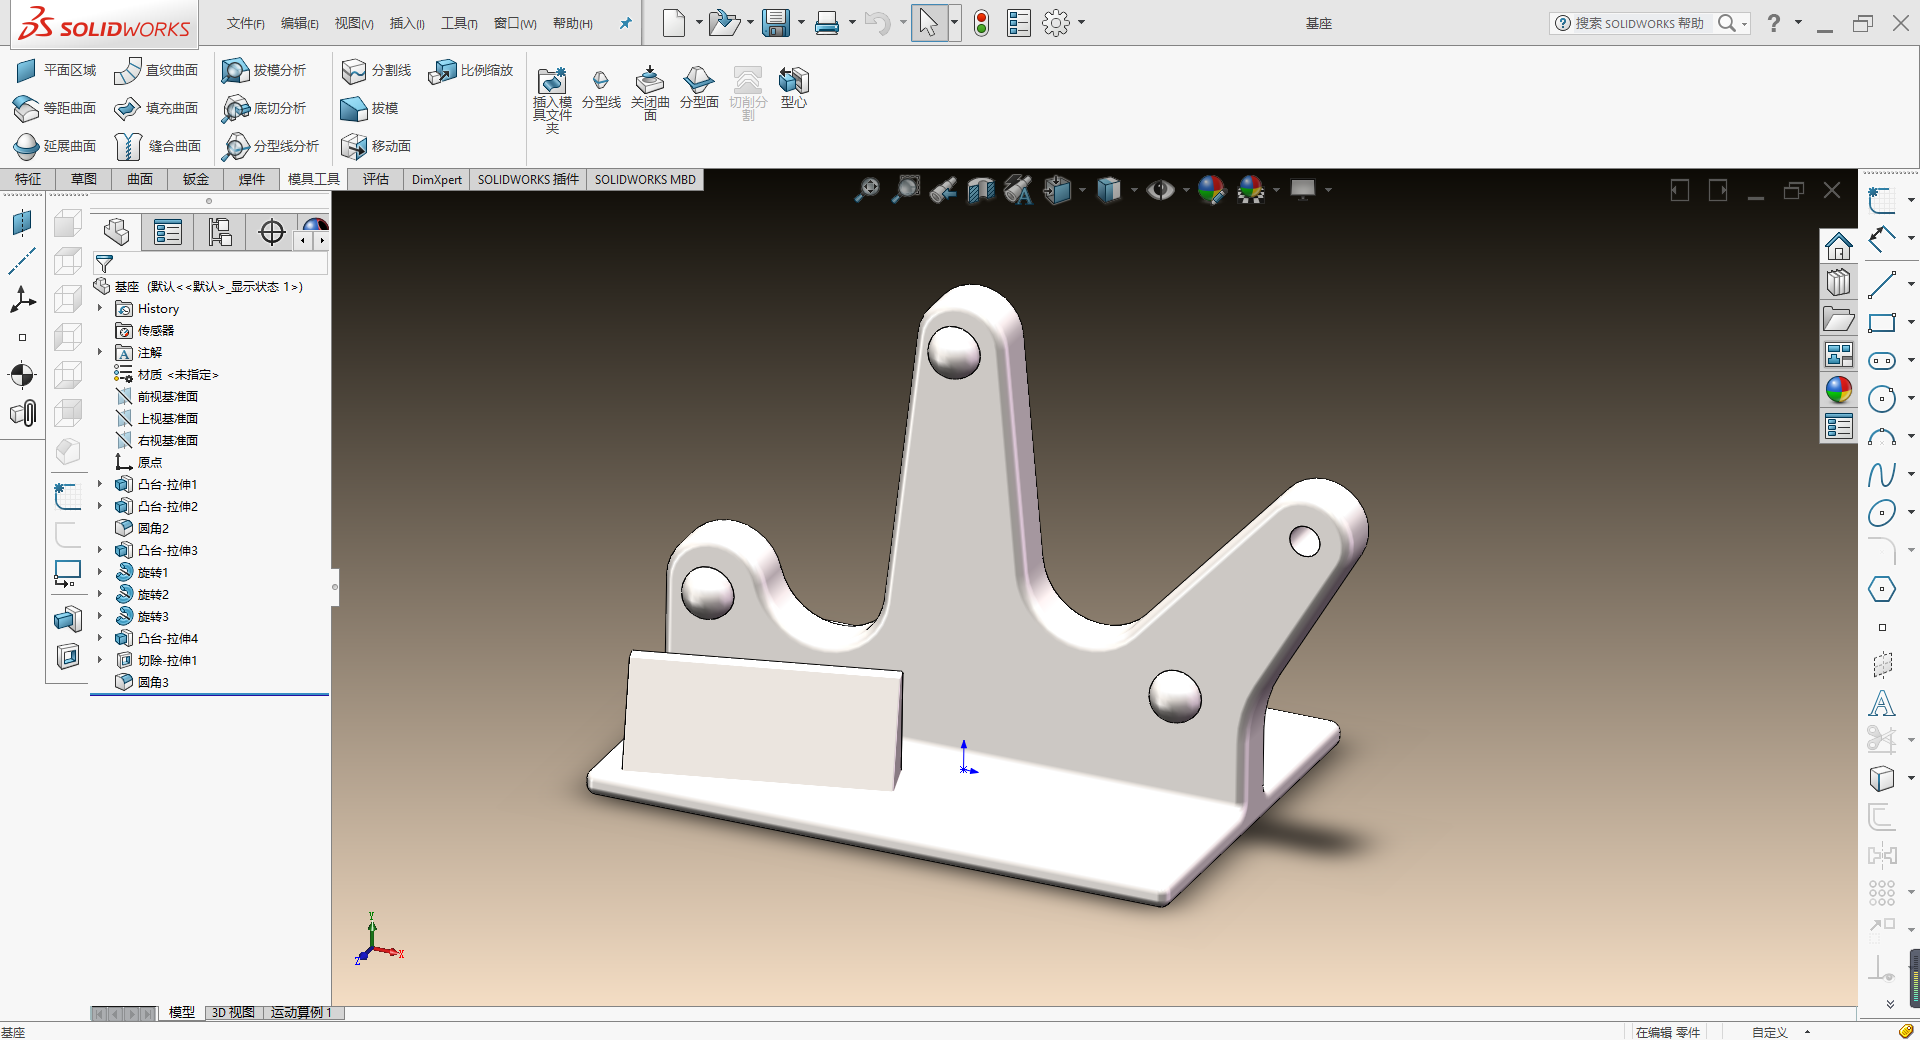1920x1040 pixels.
Task: Open the PropertyManager tab icon
Action: (168, 232)
